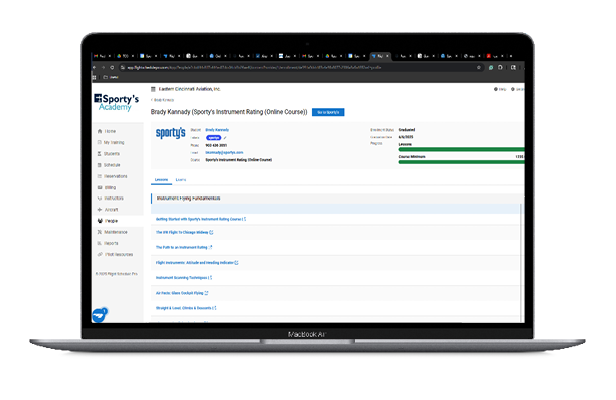The width and height of the screenshot is (616, 400).
Task: Switch to the Lessons tab
Action: point(161,180)
